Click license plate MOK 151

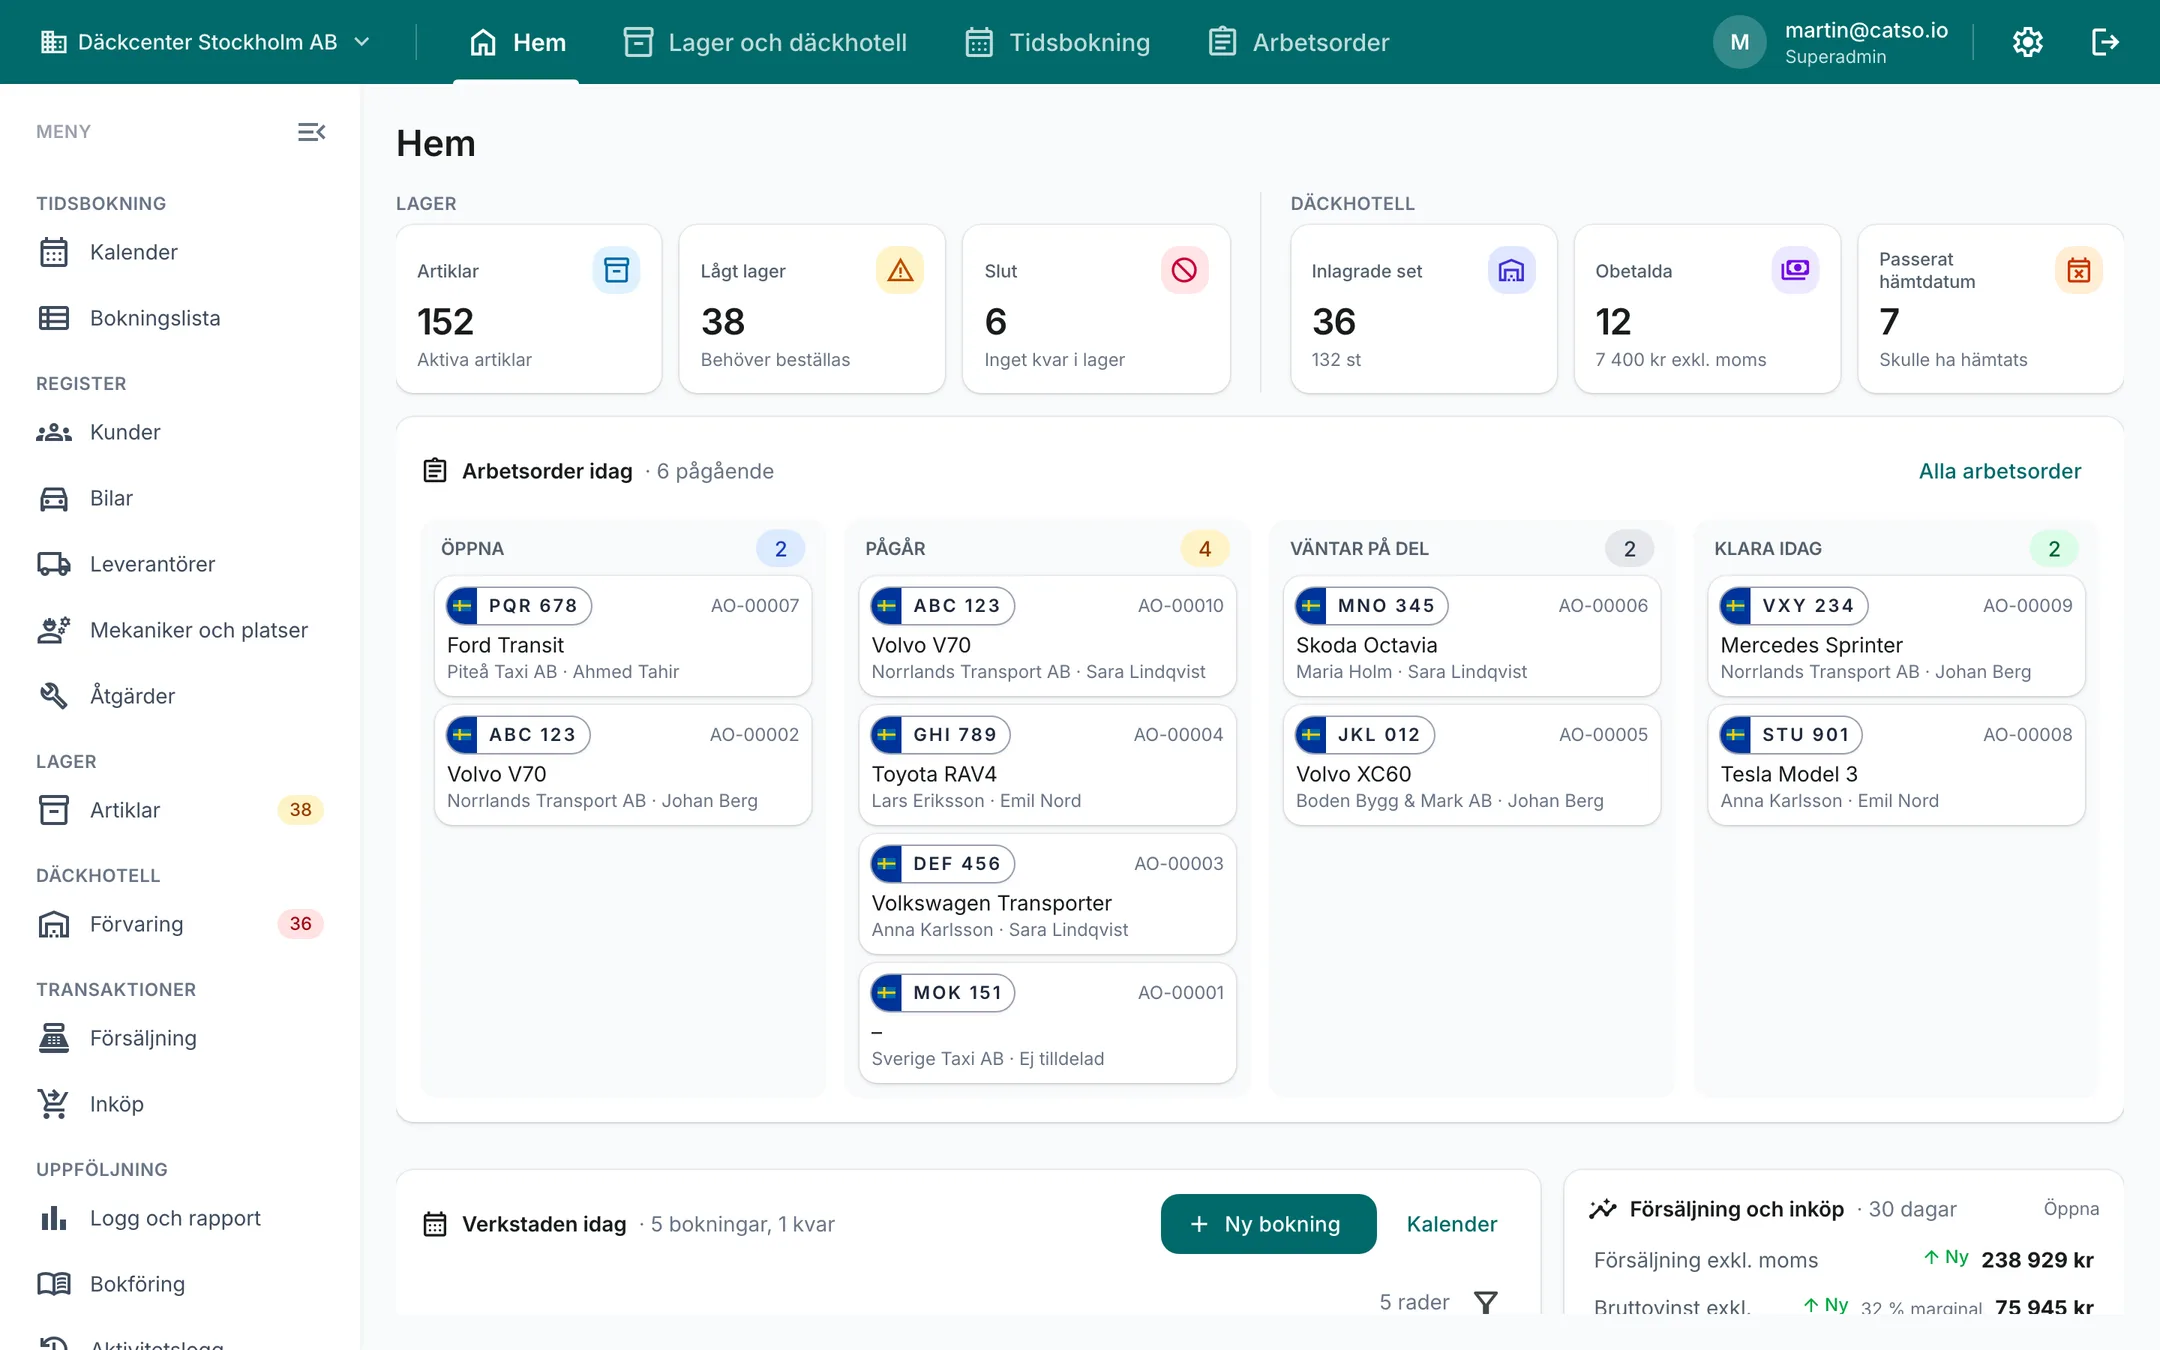pyautogui.click(x=943, y=993)
